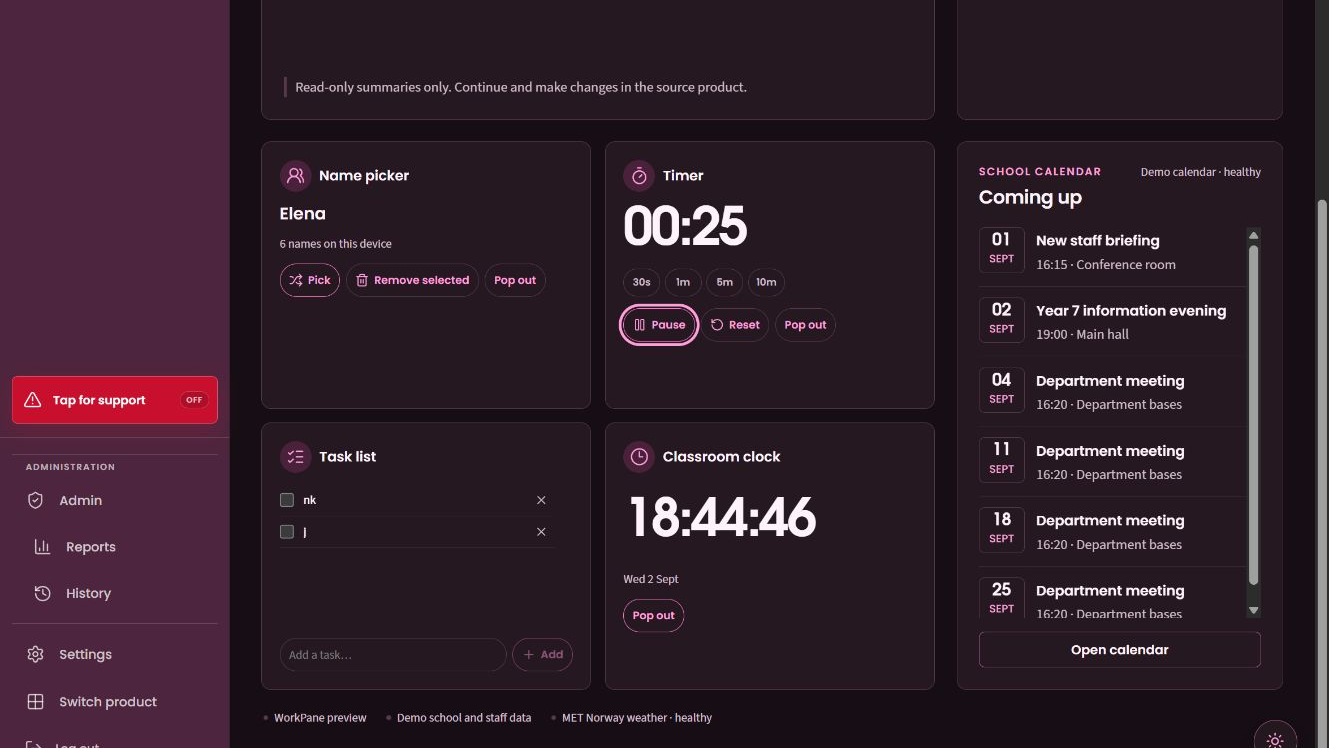Screen dimensions: 1329x748
Task: Click "Demo school and staff data" footer text
Action: point(464,718)
